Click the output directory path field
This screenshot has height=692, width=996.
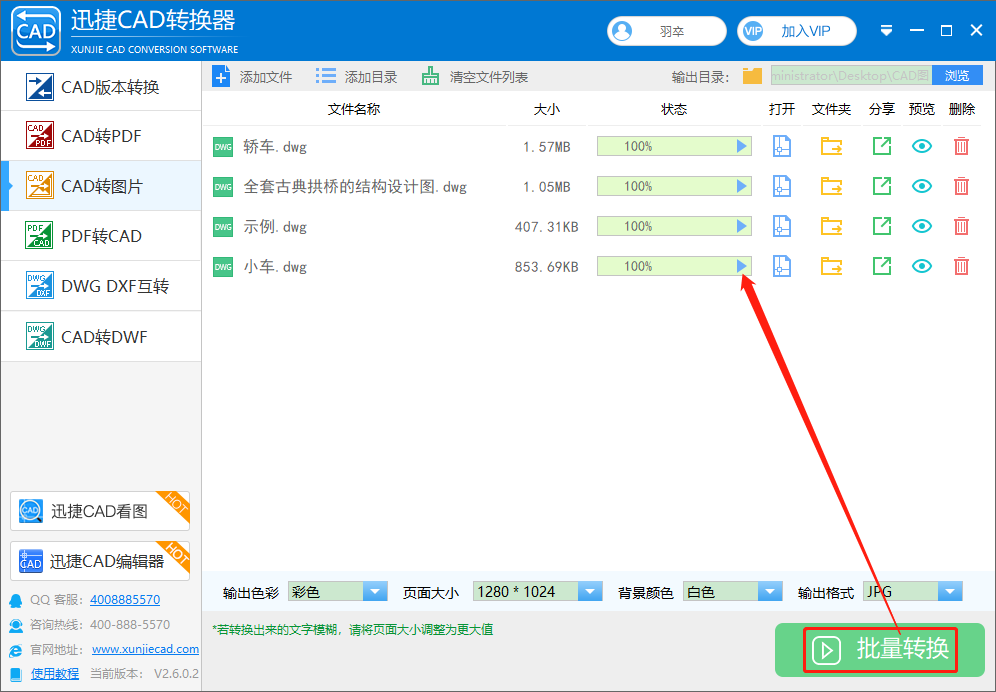click(x=851, y=76)
